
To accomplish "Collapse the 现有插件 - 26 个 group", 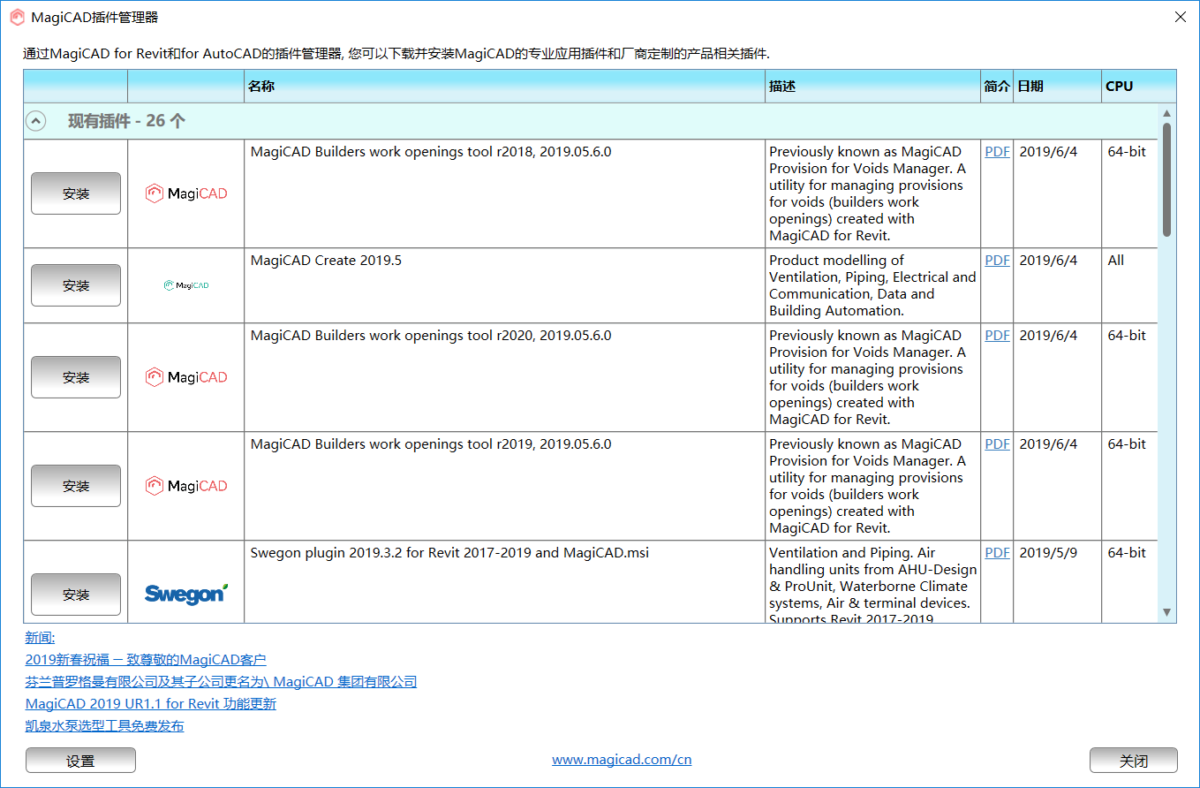I will click(36, 121).
